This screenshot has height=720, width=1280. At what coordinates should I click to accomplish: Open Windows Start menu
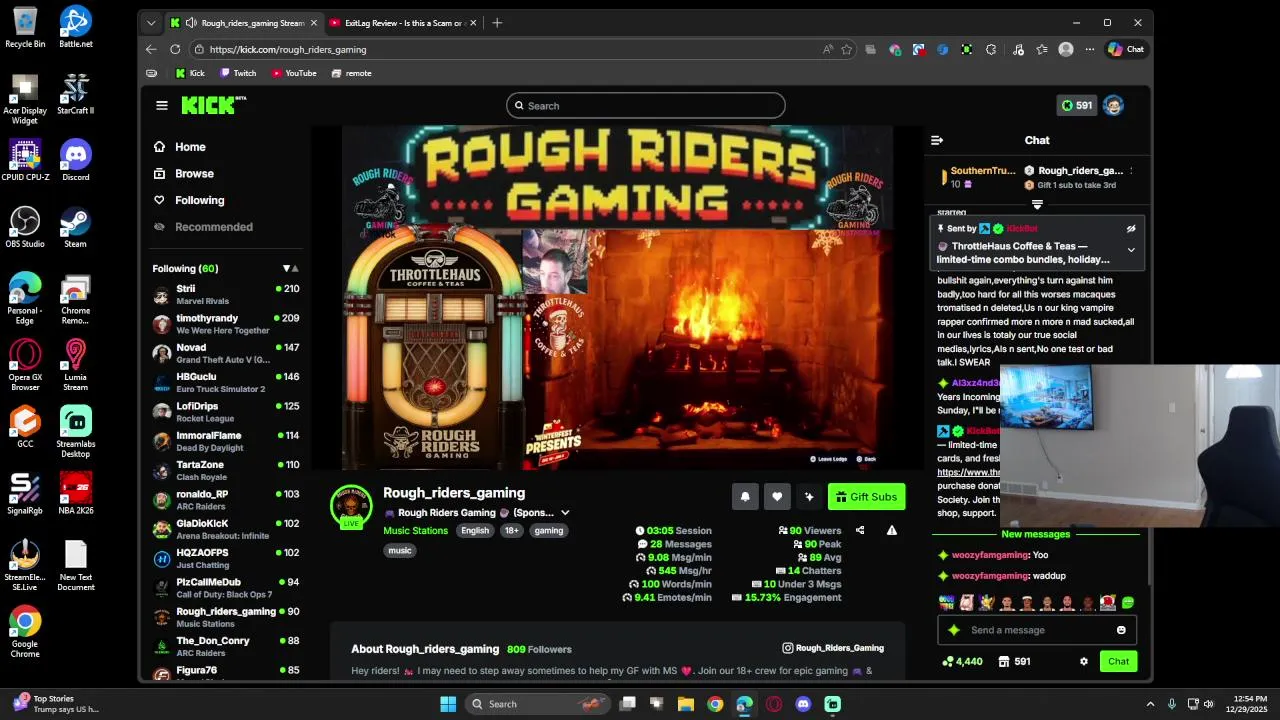click(x=448, y=704)
